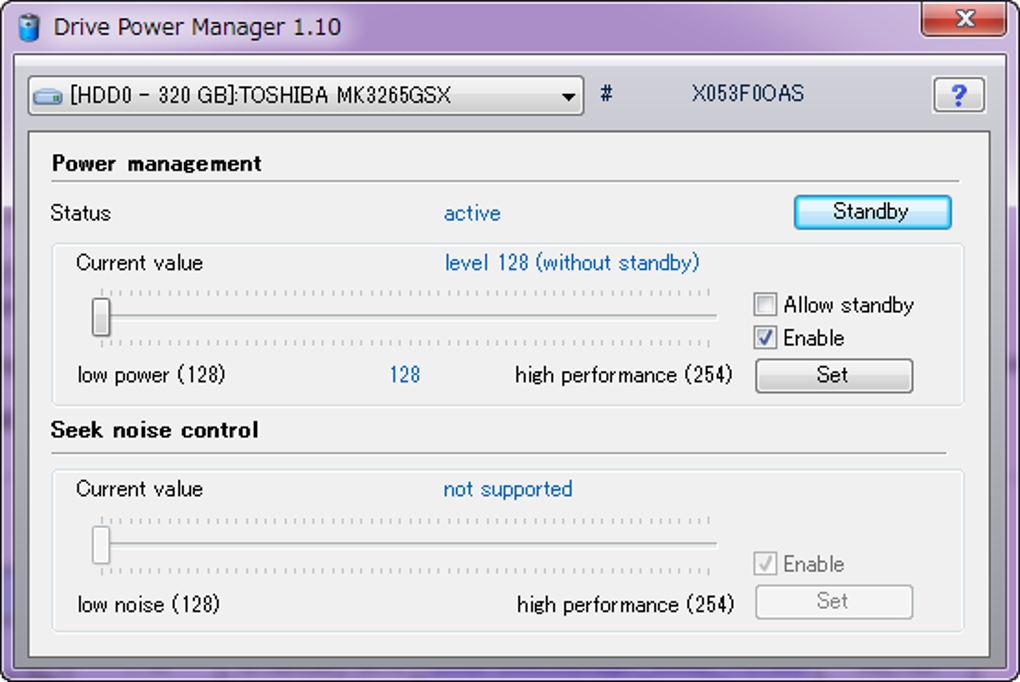Click Set button in Seek noise control
The image size is (1020, 682).
[x=833, y=601]
